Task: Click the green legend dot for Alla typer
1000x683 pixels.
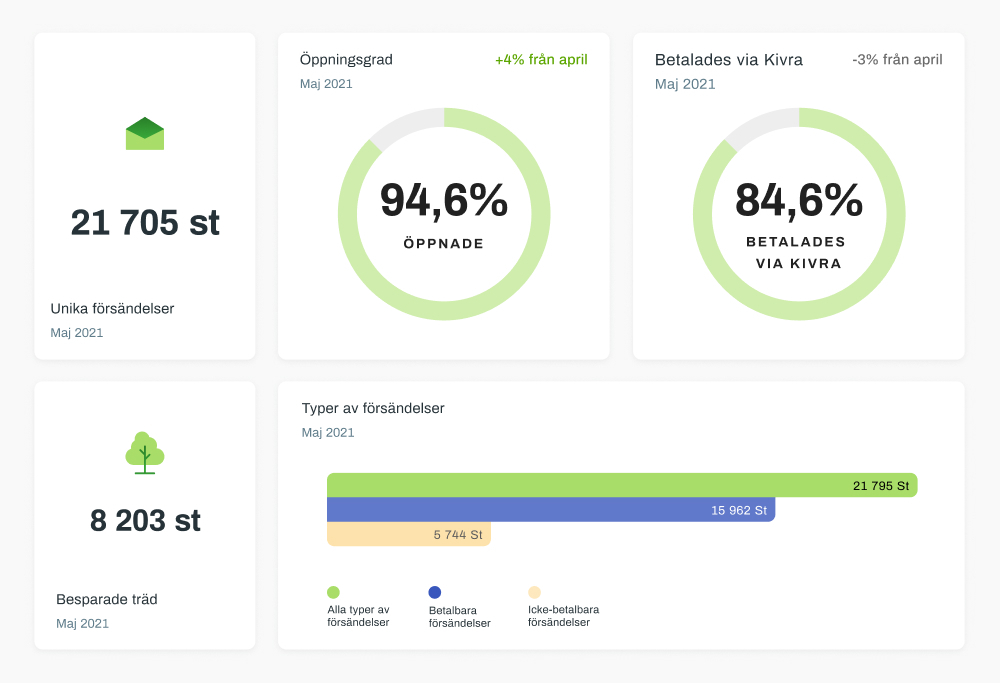Action: 332,591
